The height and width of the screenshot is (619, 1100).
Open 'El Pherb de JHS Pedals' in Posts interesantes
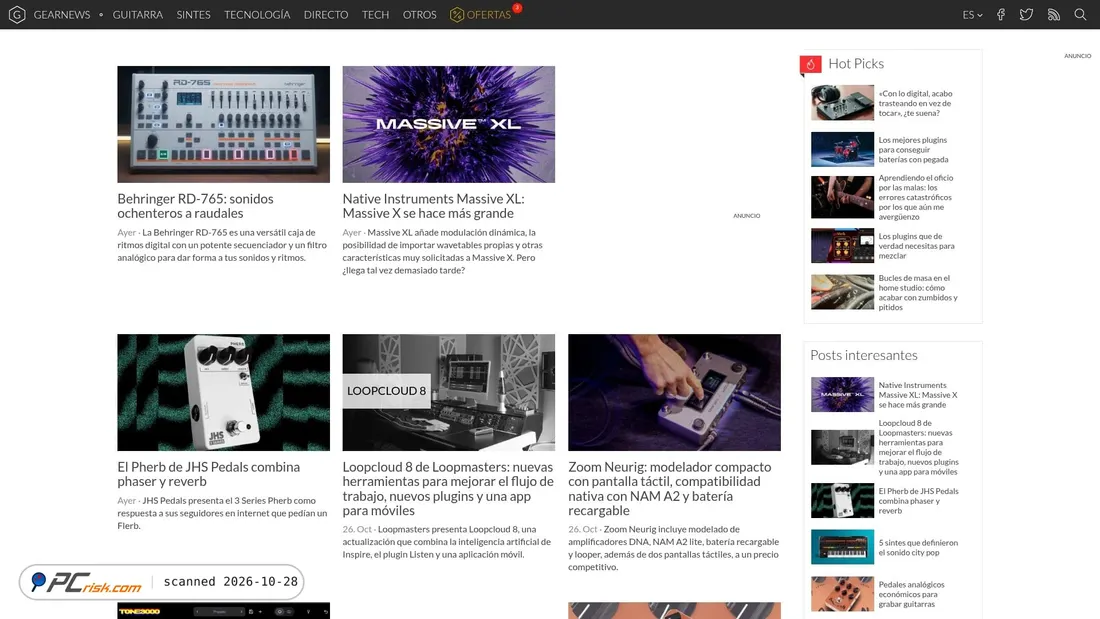(x=918, y=500)
